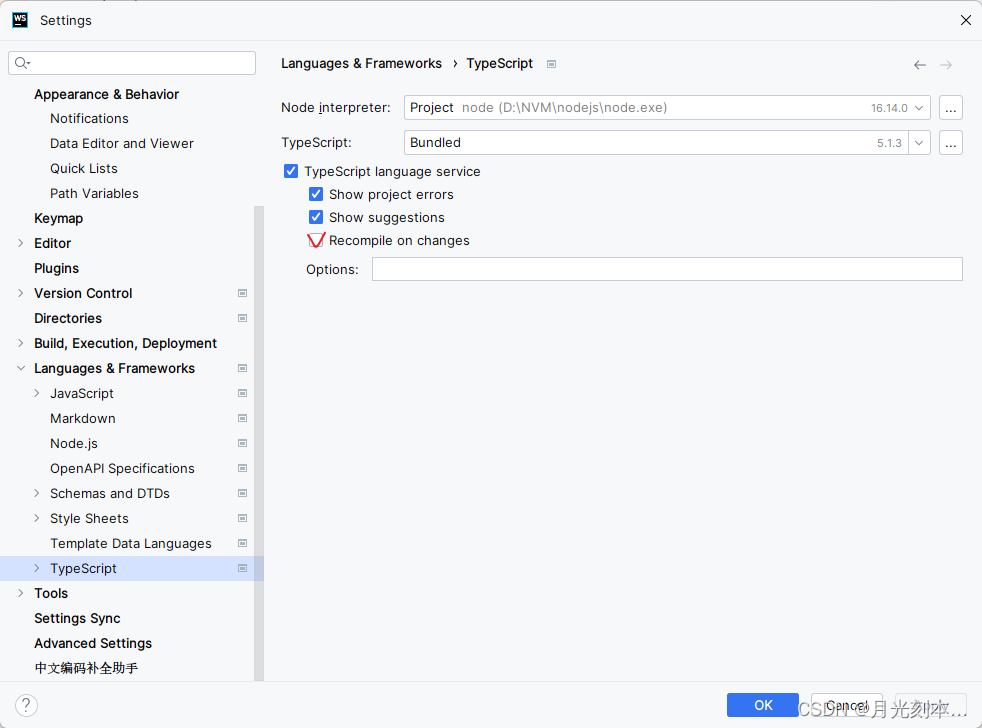982x728 pixels.
Task: Click project icon next to Template Data Languages
Action: (242, 544)
